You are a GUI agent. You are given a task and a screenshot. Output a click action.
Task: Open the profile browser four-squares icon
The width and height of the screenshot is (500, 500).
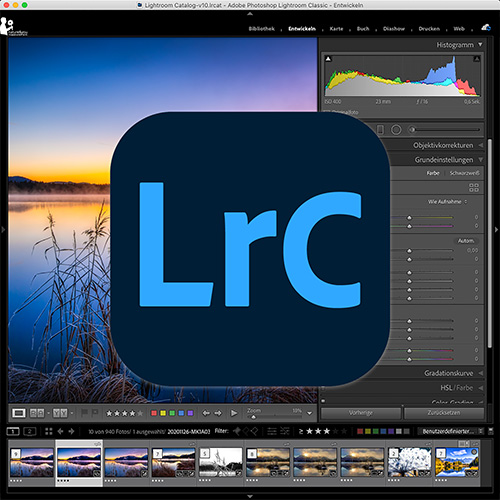474,187
